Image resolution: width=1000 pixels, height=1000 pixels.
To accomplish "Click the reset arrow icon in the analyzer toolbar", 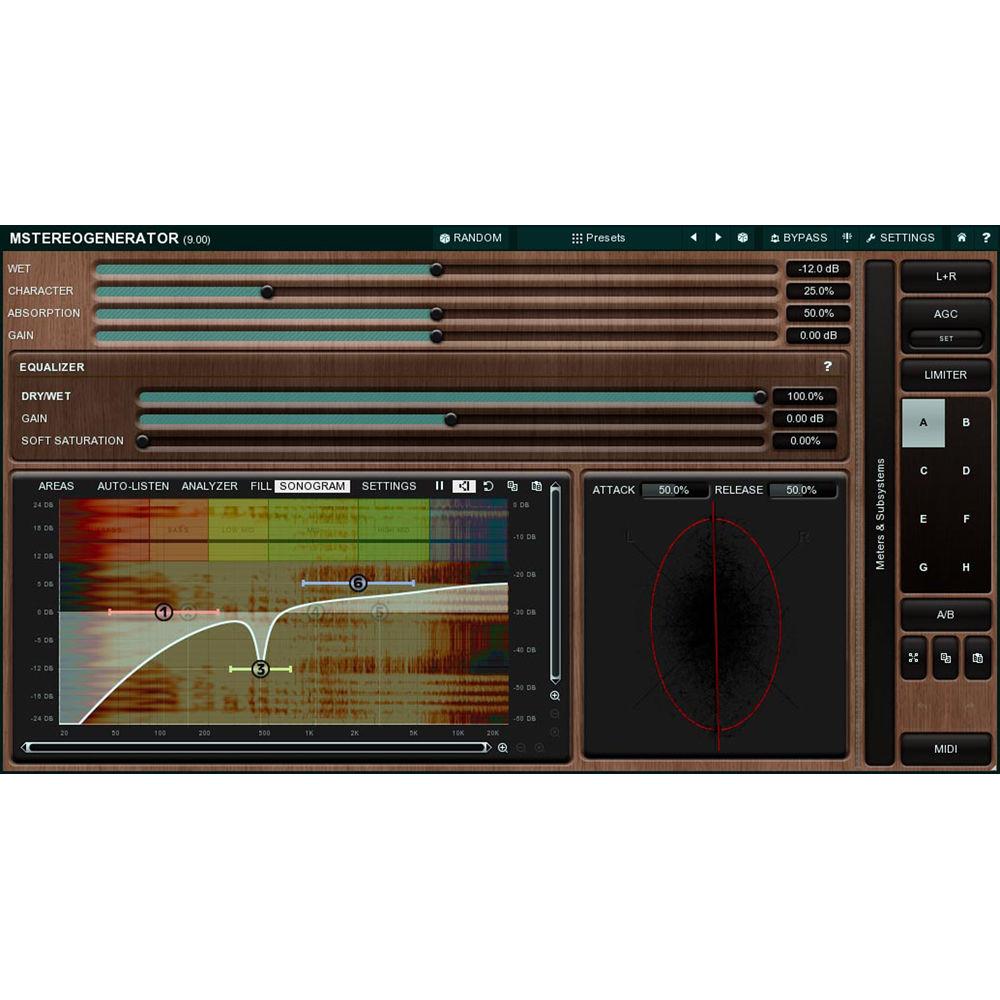I will pyautogui.click(x=487, y=486).
